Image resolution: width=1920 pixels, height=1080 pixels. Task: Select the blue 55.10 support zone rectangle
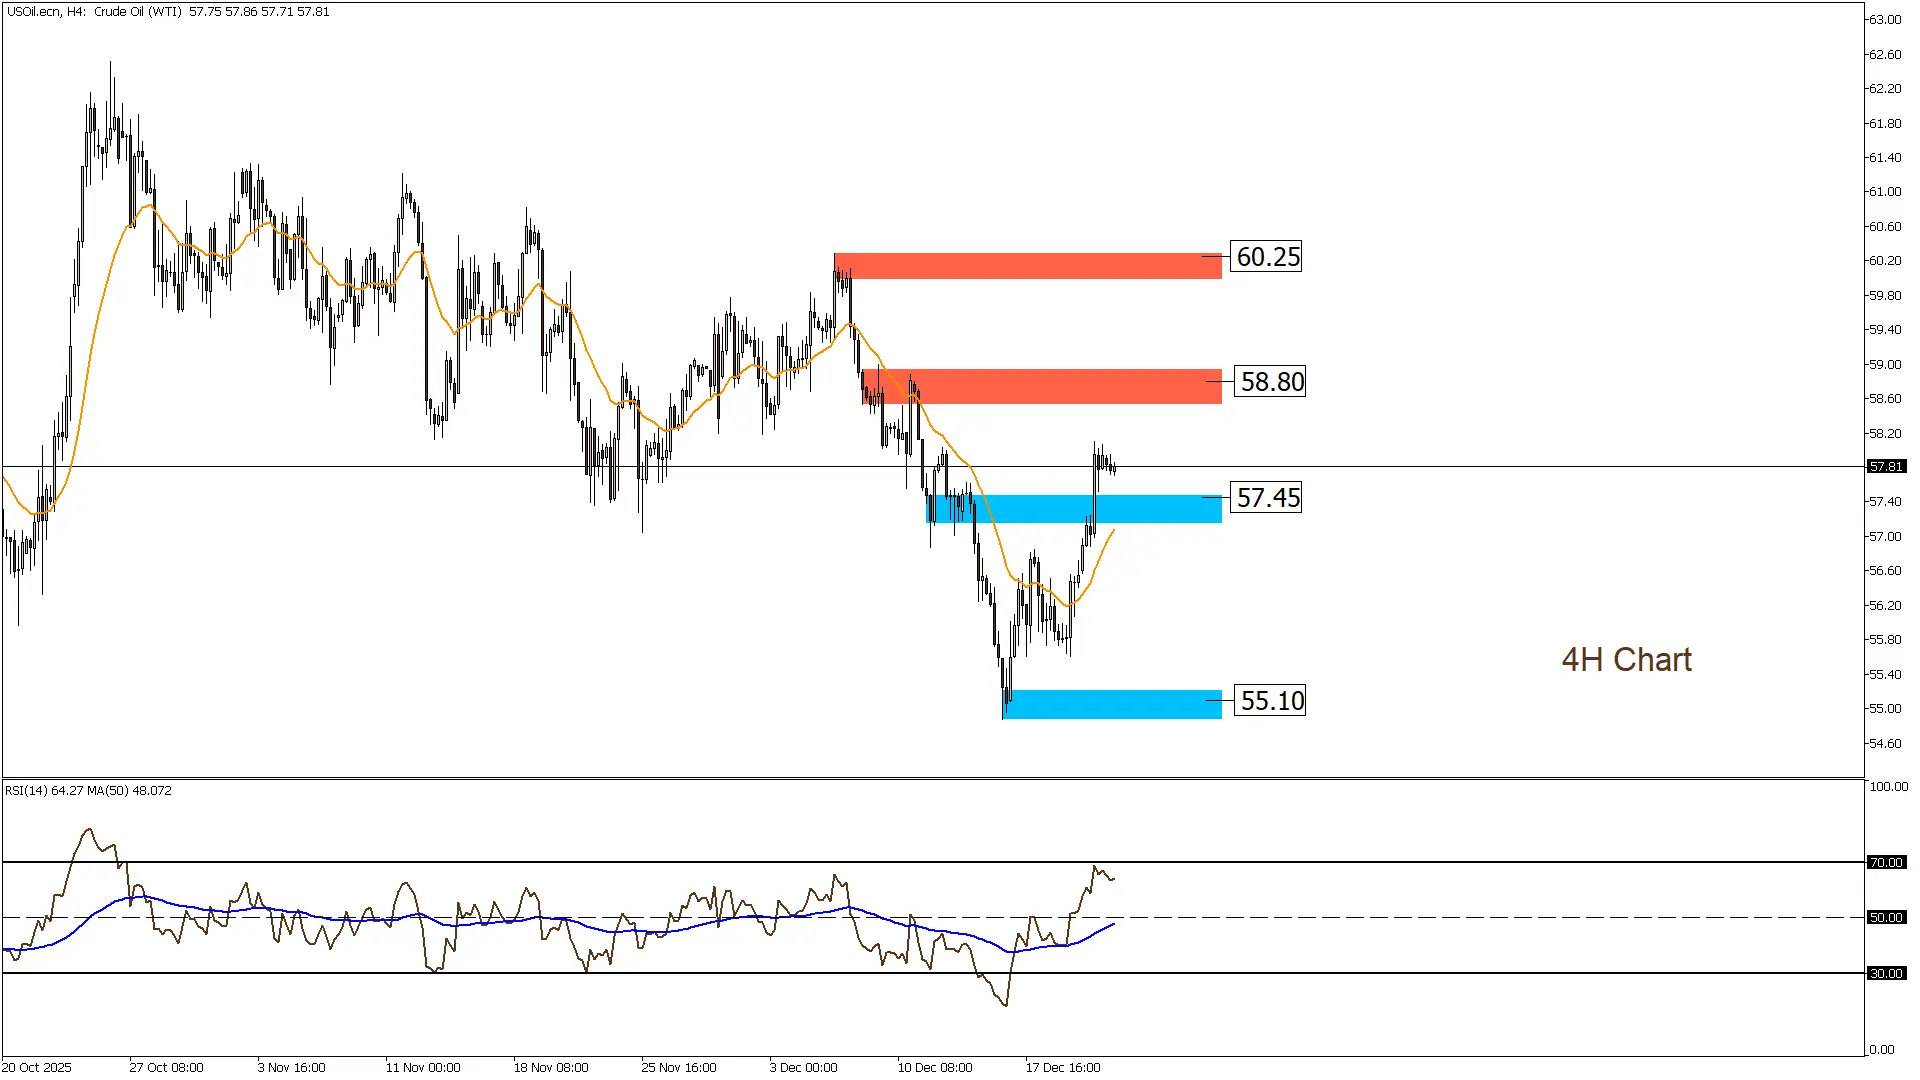click(x=1110, y=704)
